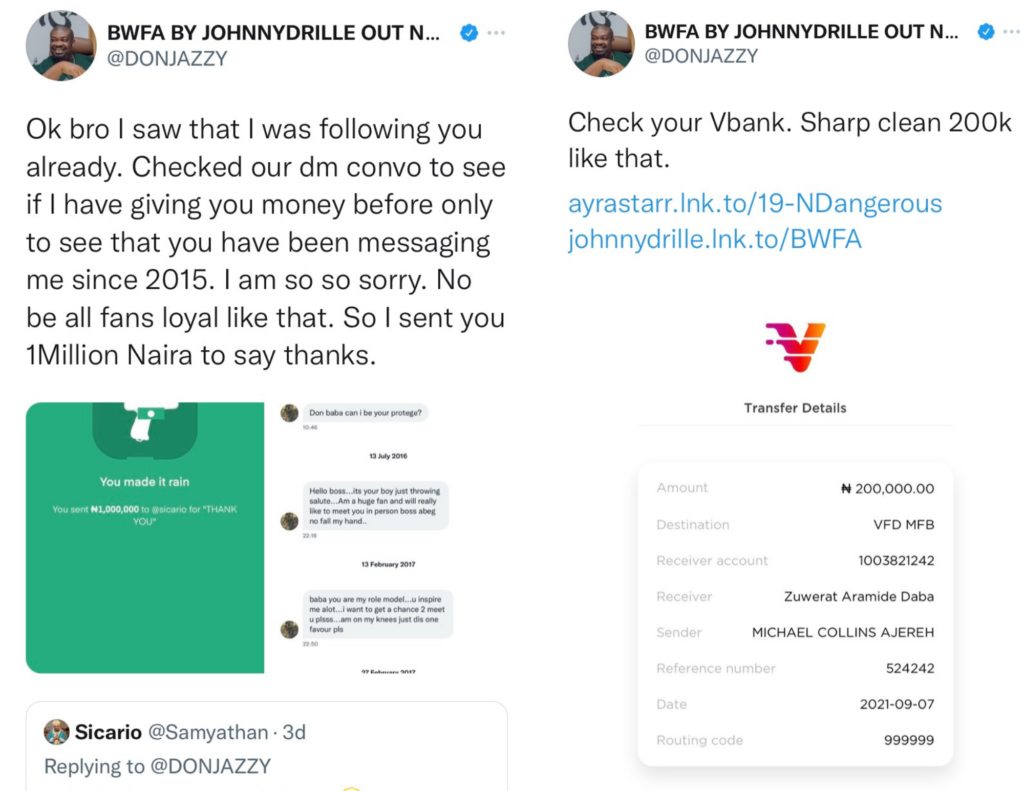This screenshot has width=1024, height=791.
Task: Open the johnnydrille.lnk.to/BWFA link
Action: tap(714, 240)
